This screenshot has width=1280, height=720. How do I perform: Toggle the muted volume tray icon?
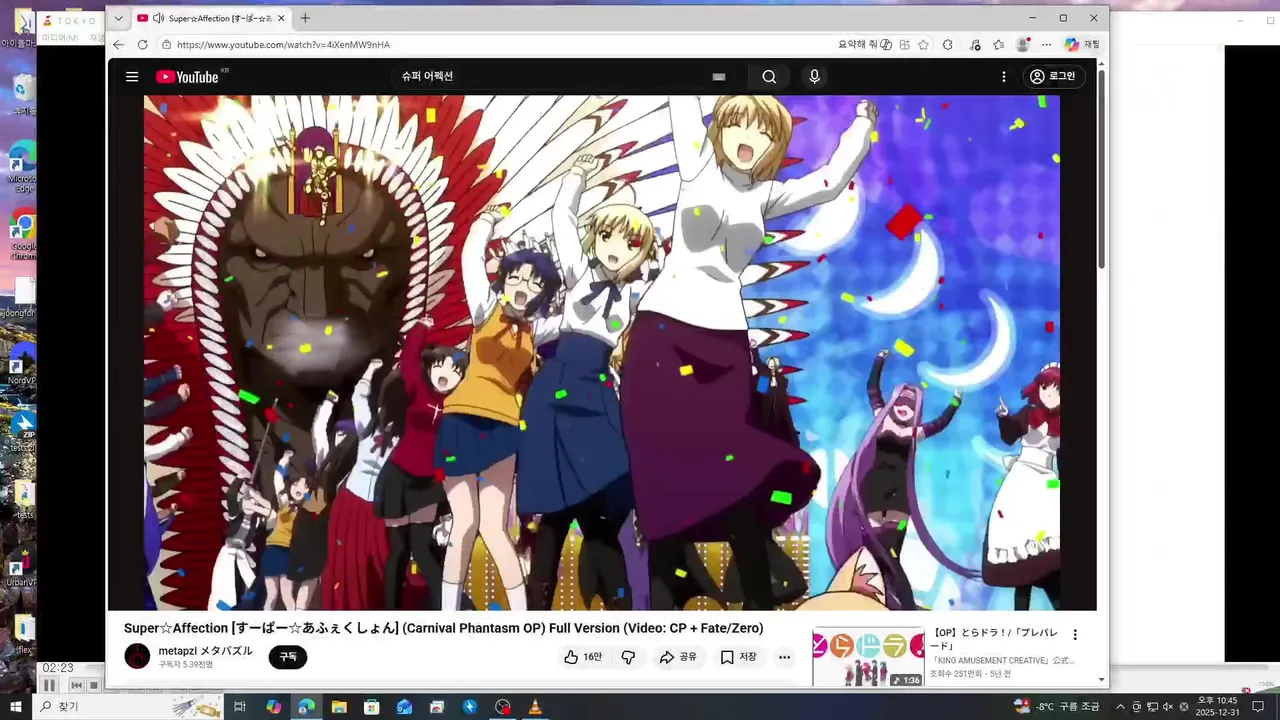(x=1168, y=707)
